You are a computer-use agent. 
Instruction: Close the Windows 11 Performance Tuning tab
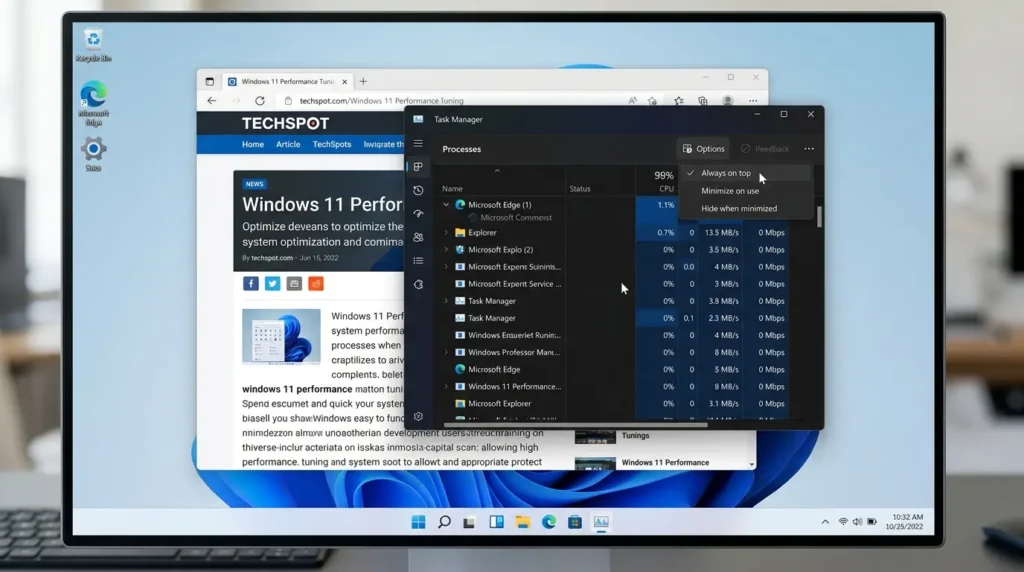(344, 82)
